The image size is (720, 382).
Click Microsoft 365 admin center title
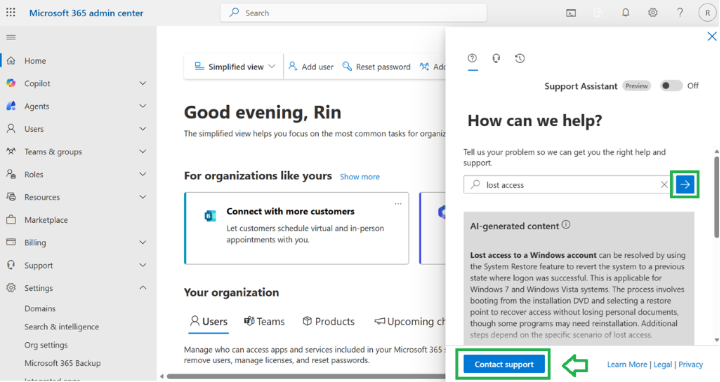(x=86, y=13)
